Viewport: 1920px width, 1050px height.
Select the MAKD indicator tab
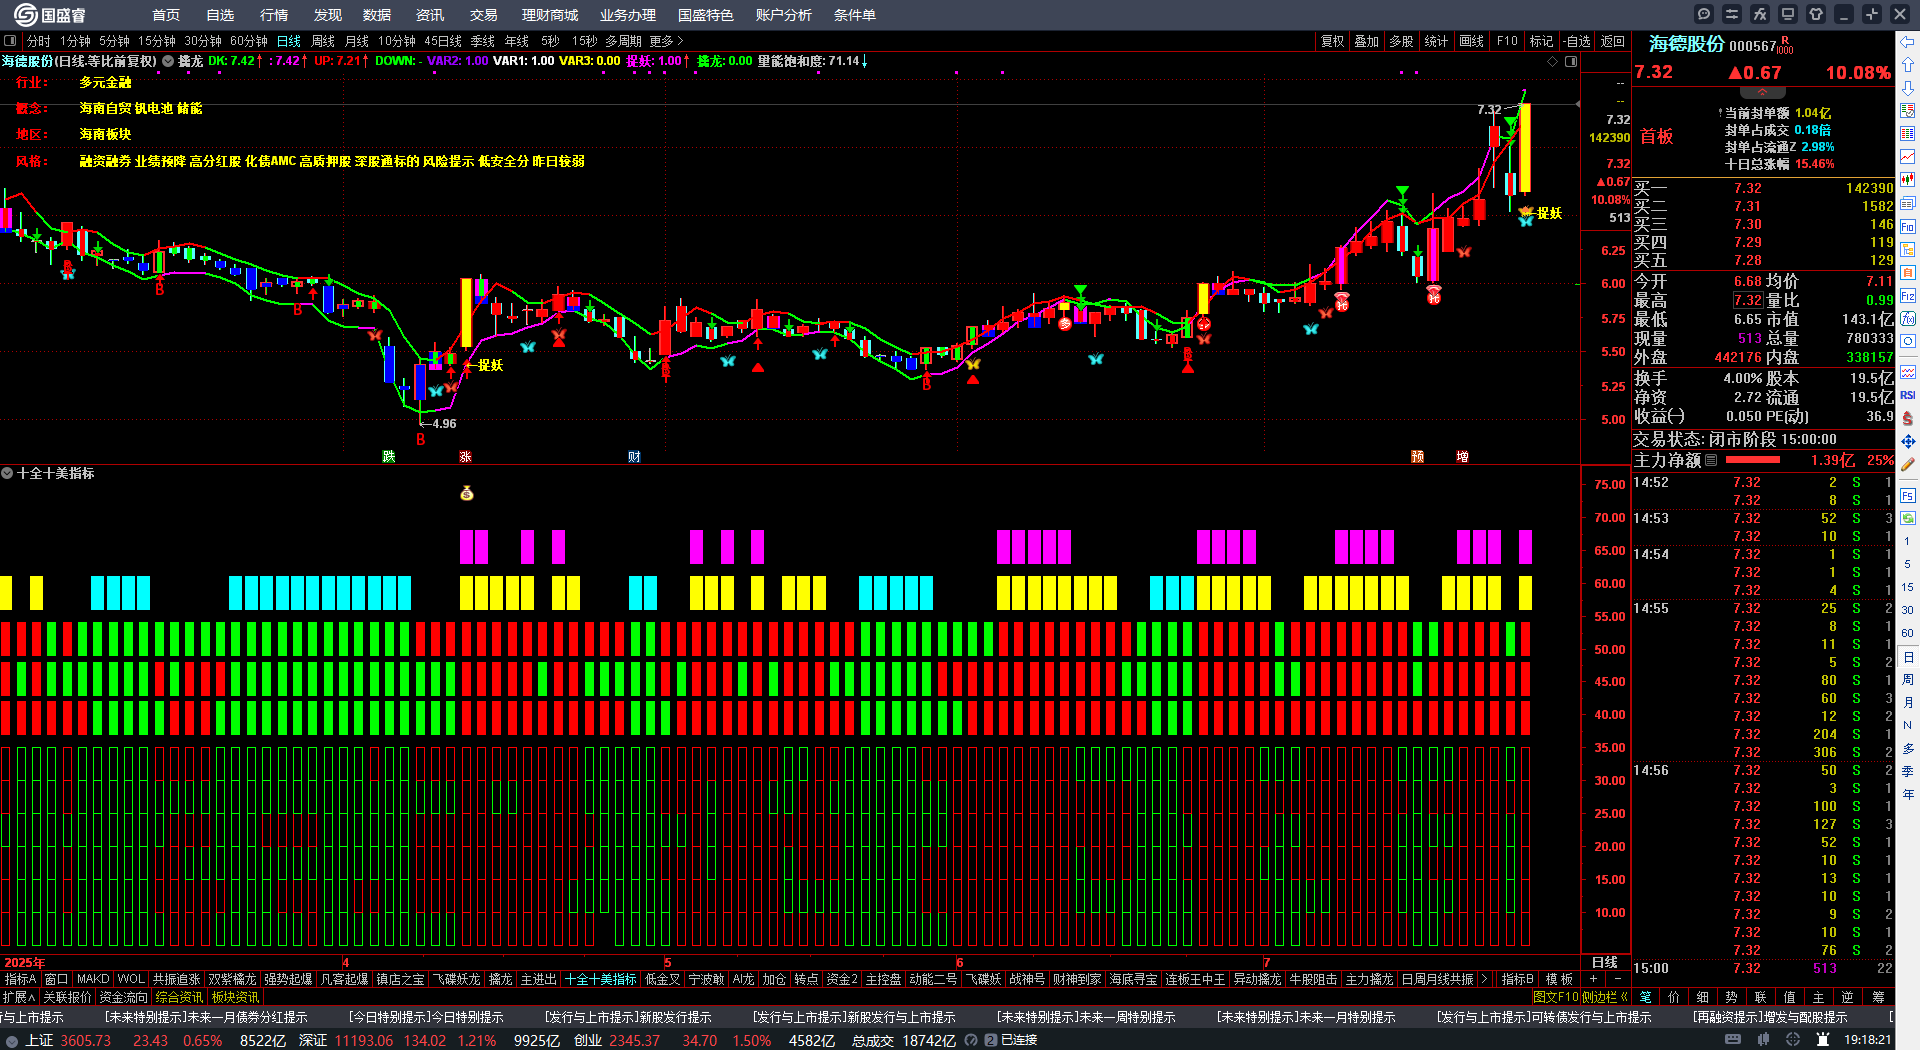(93, 980)
